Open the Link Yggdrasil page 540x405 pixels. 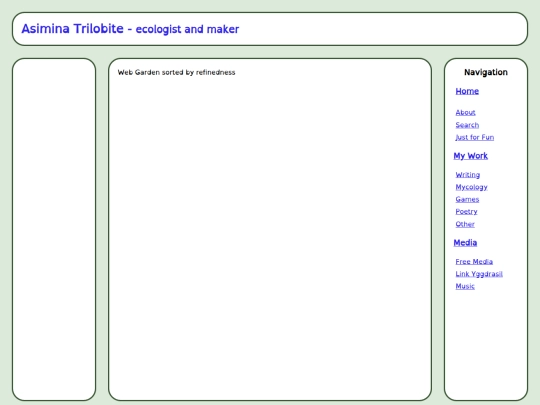pos(479,274)
